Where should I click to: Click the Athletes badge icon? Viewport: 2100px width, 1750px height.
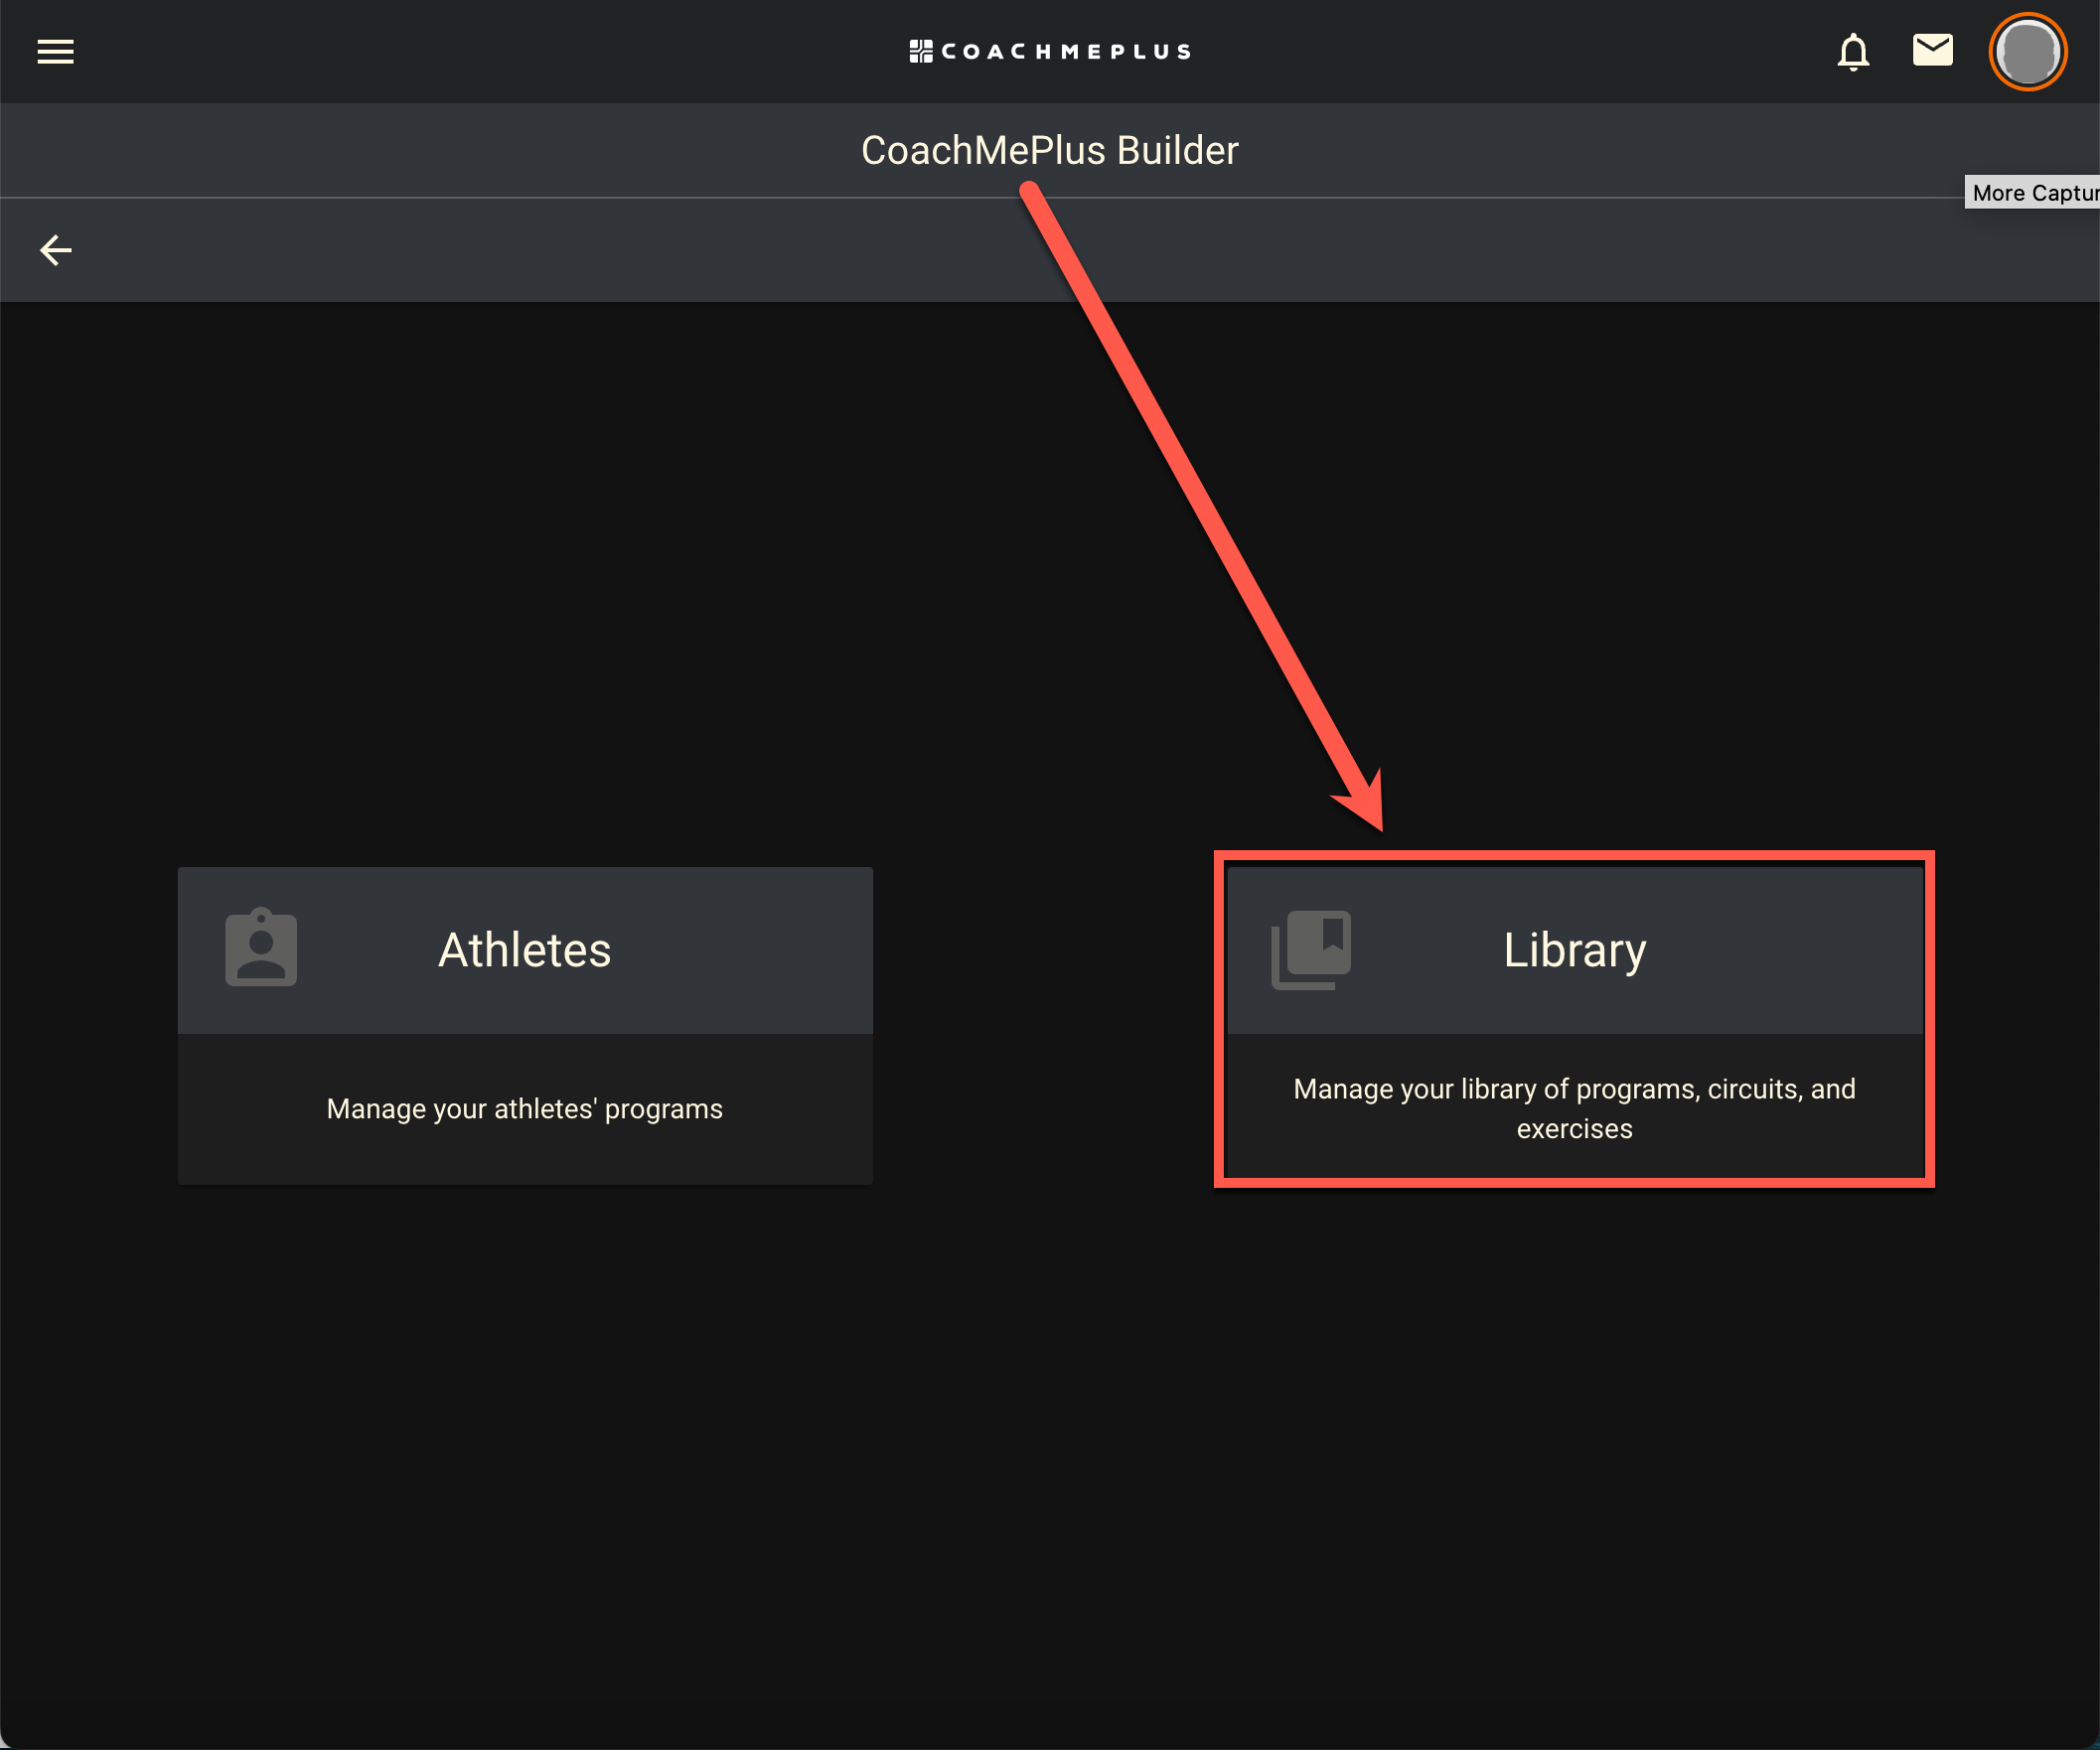coord(261,947)
